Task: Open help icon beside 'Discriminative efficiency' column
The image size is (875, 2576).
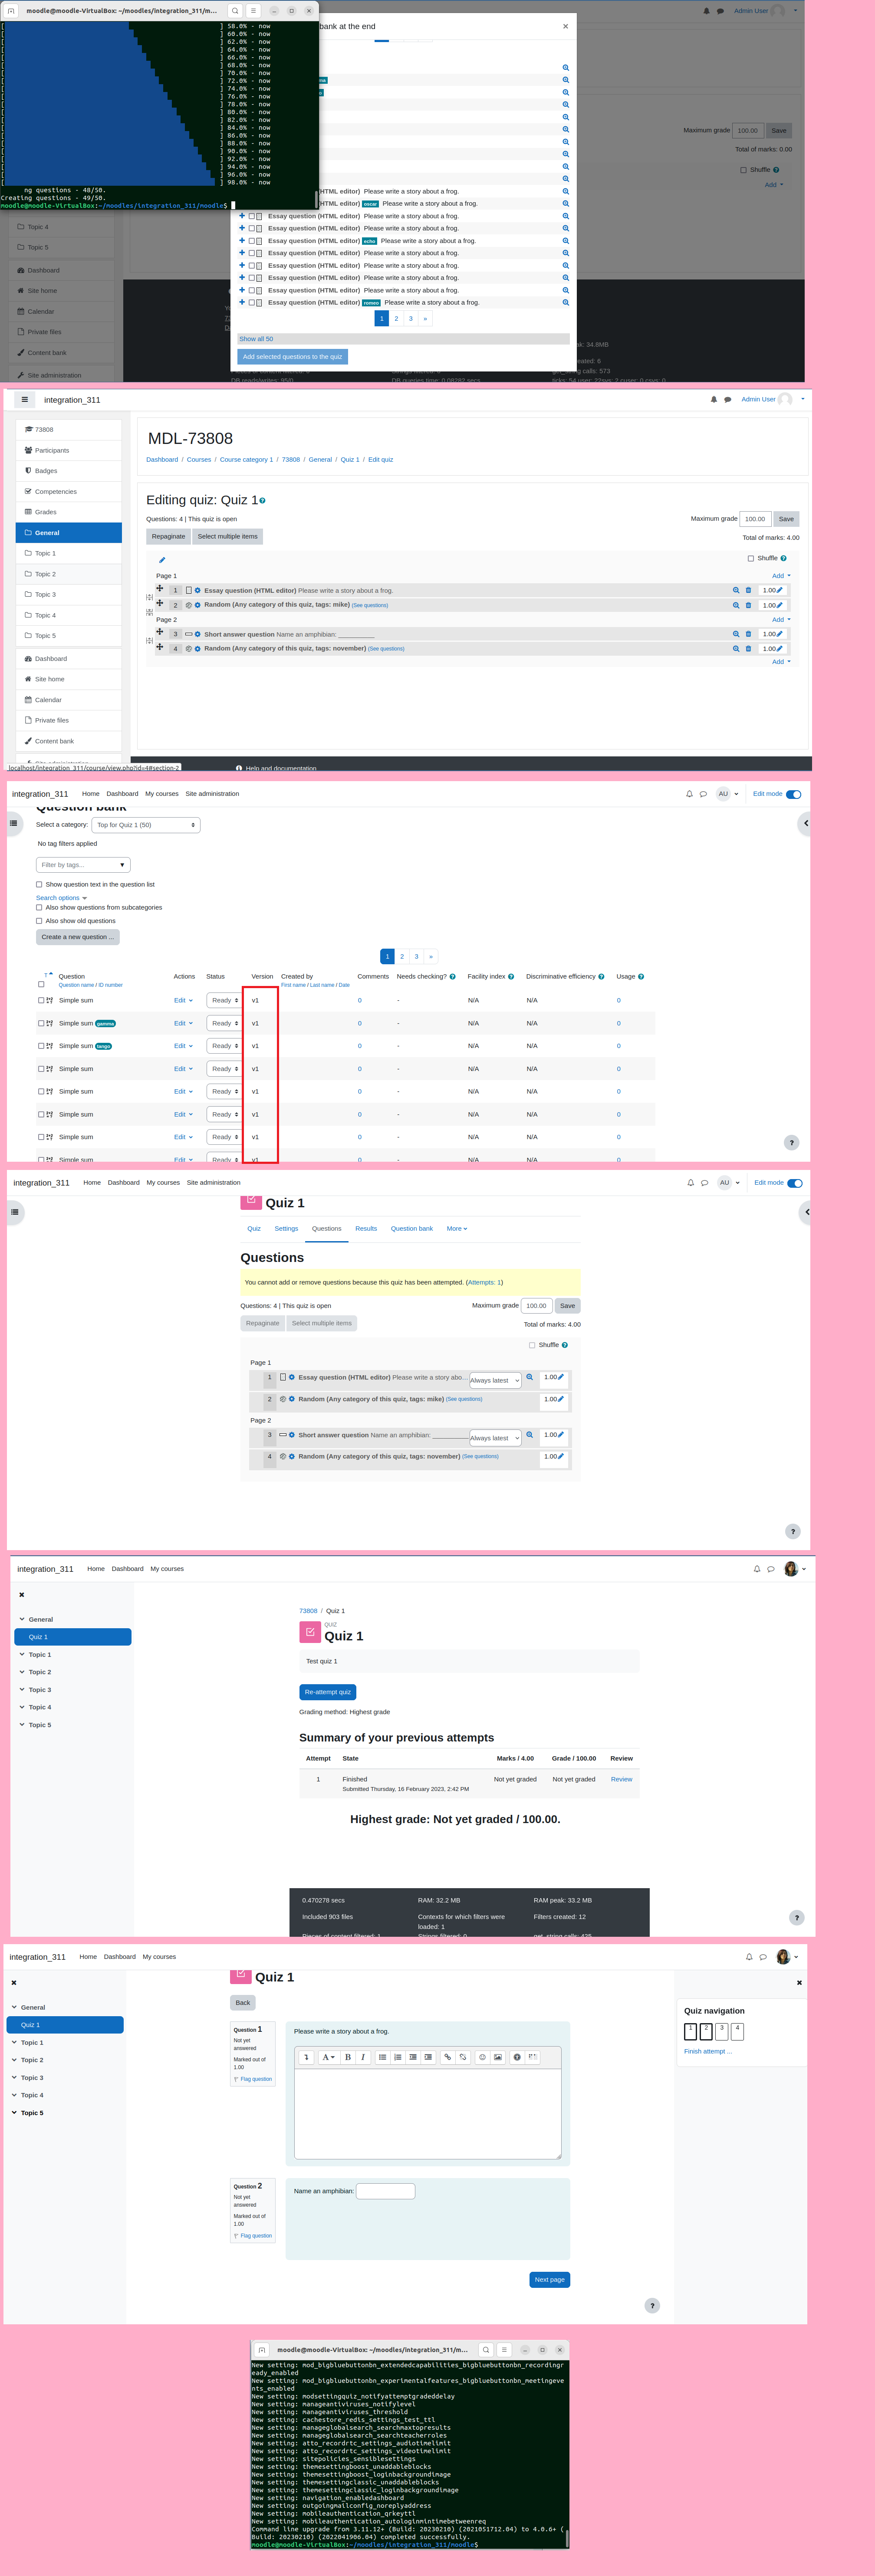Action: [x=601, y=977]
